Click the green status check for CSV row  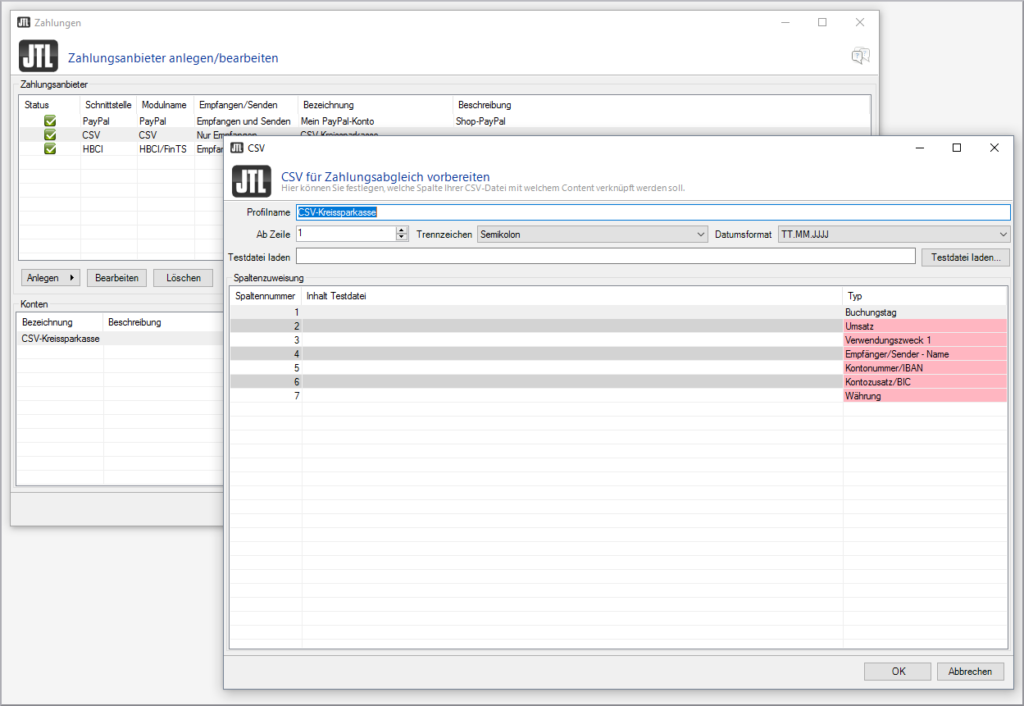point(50,135)
